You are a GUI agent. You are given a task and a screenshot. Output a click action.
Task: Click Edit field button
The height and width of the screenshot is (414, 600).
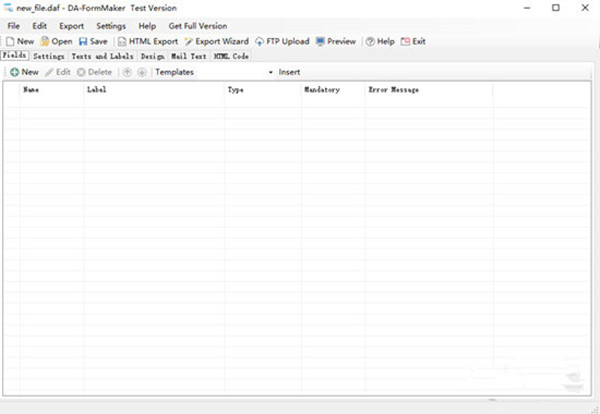[x=58, y=72]
